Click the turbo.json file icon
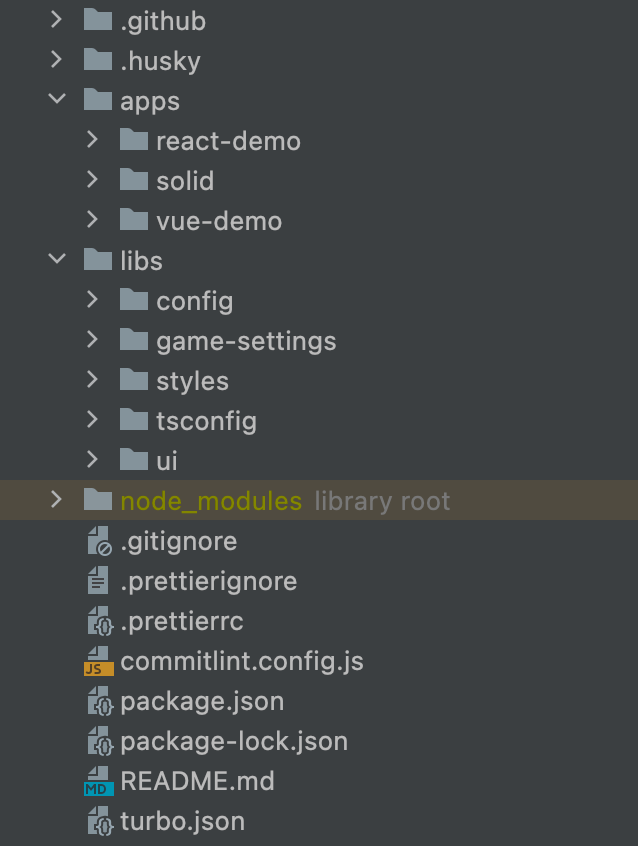 (x=98, y=821)
